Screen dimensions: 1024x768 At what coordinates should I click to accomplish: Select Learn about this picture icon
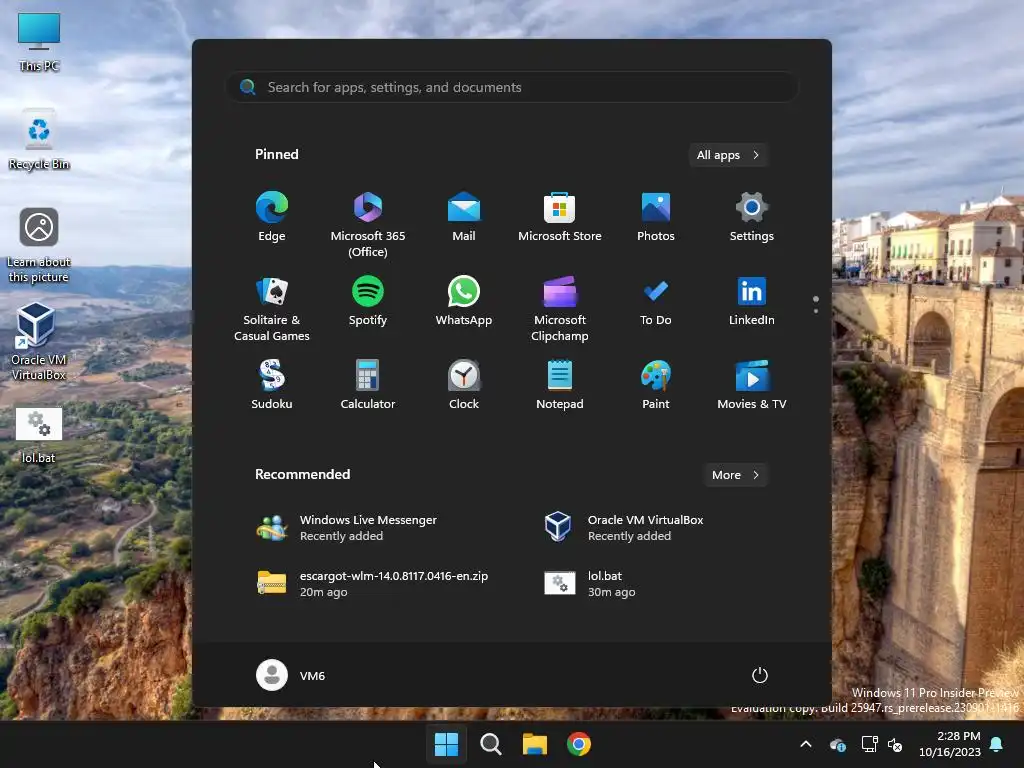(x=39, y=245)
